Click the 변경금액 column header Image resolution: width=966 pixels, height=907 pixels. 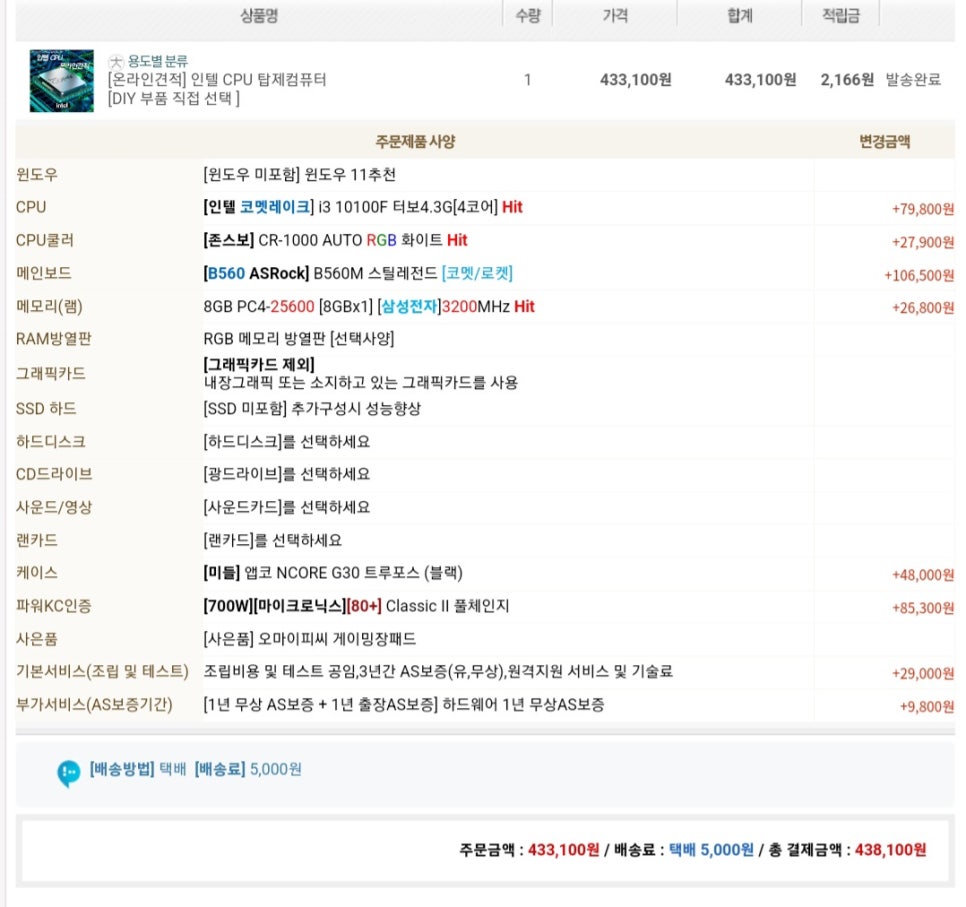pos(885,142)
